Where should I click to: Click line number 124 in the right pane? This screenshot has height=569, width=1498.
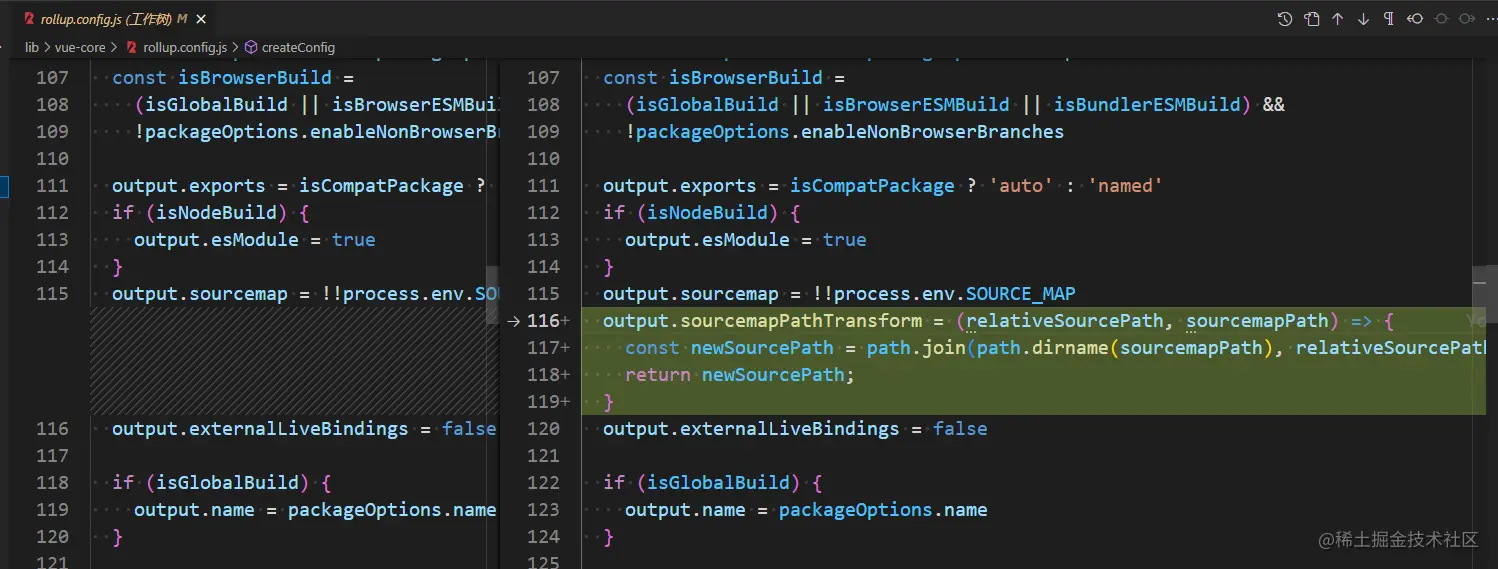(544, 537)
